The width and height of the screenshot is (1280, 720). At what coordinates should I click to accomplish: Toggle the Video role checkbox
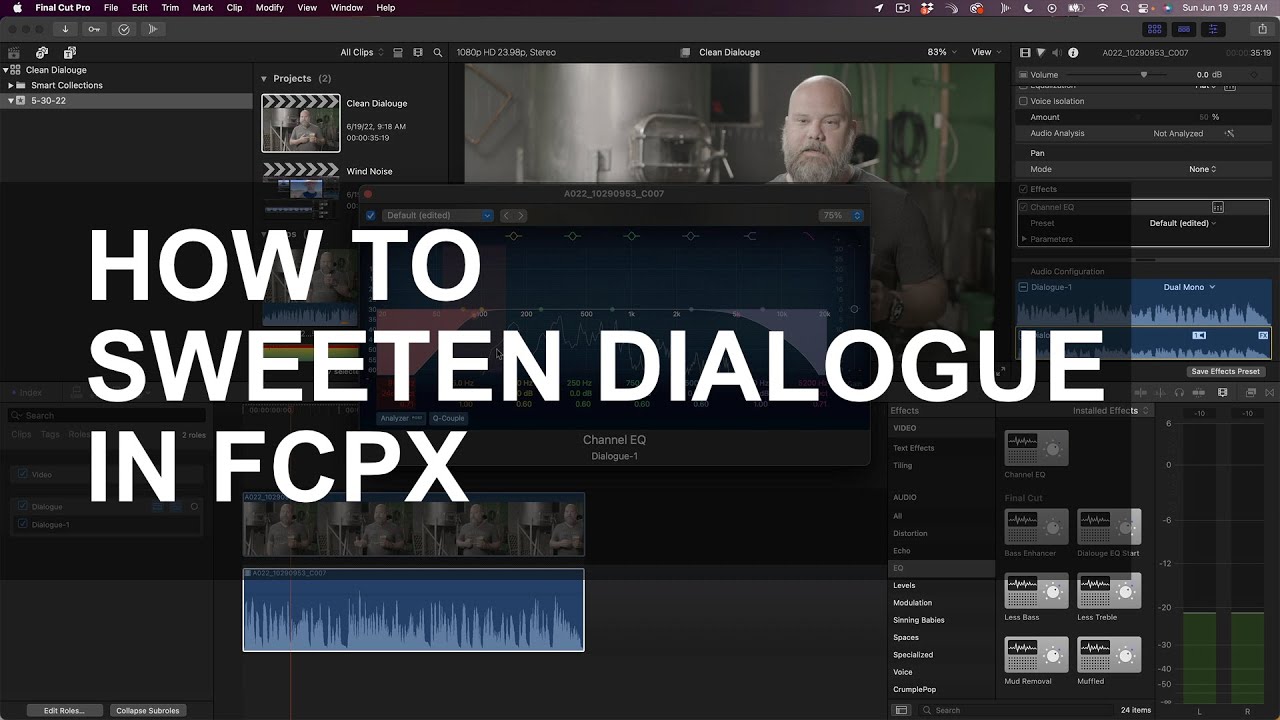coord(23,474)
